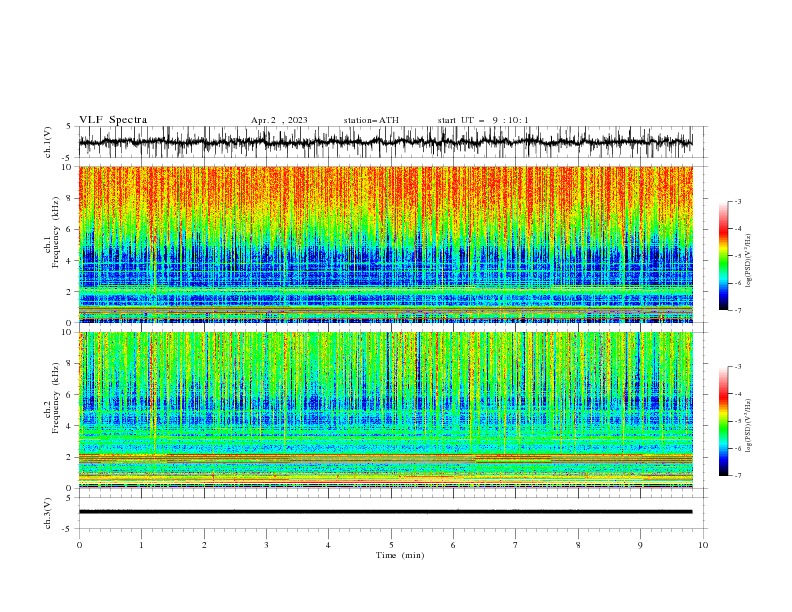Click the "5" tick of ch.1(V) axis
Viewport: 792px width, 612px height.
69,126
